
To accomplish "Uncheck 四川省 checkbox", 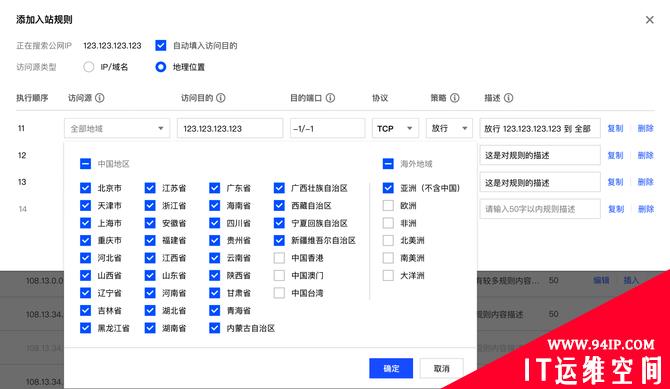I will click(x=215, y=223).
